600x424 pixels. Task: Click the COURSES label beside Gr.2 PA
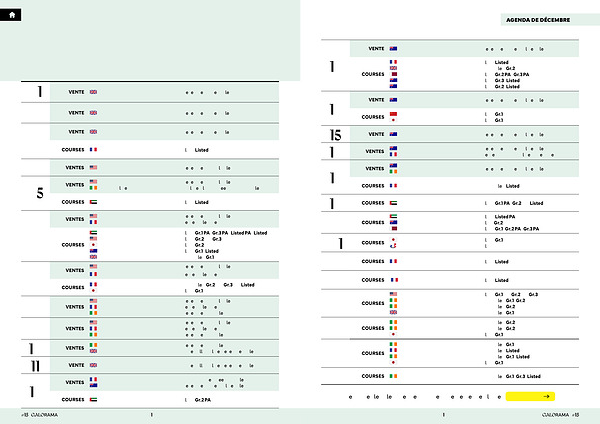[x=73, y=399]
